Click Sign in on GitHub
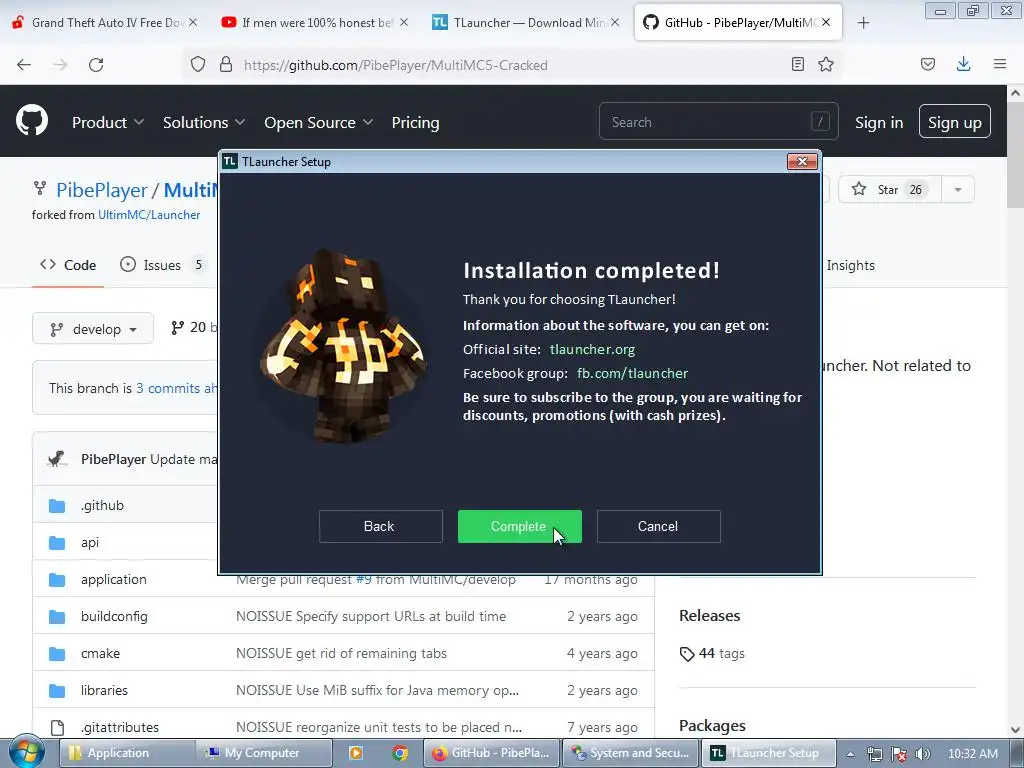 (879, 122)
